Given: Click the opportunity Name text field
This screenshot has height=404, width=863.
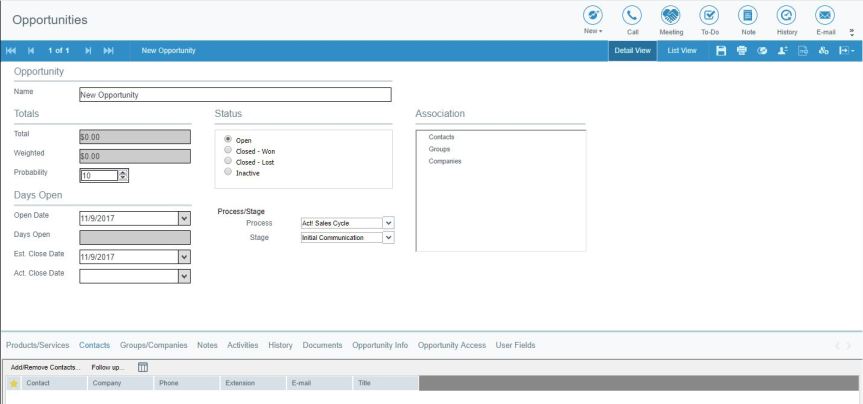Looking at the screenshot, I should [x=234, y=95].
